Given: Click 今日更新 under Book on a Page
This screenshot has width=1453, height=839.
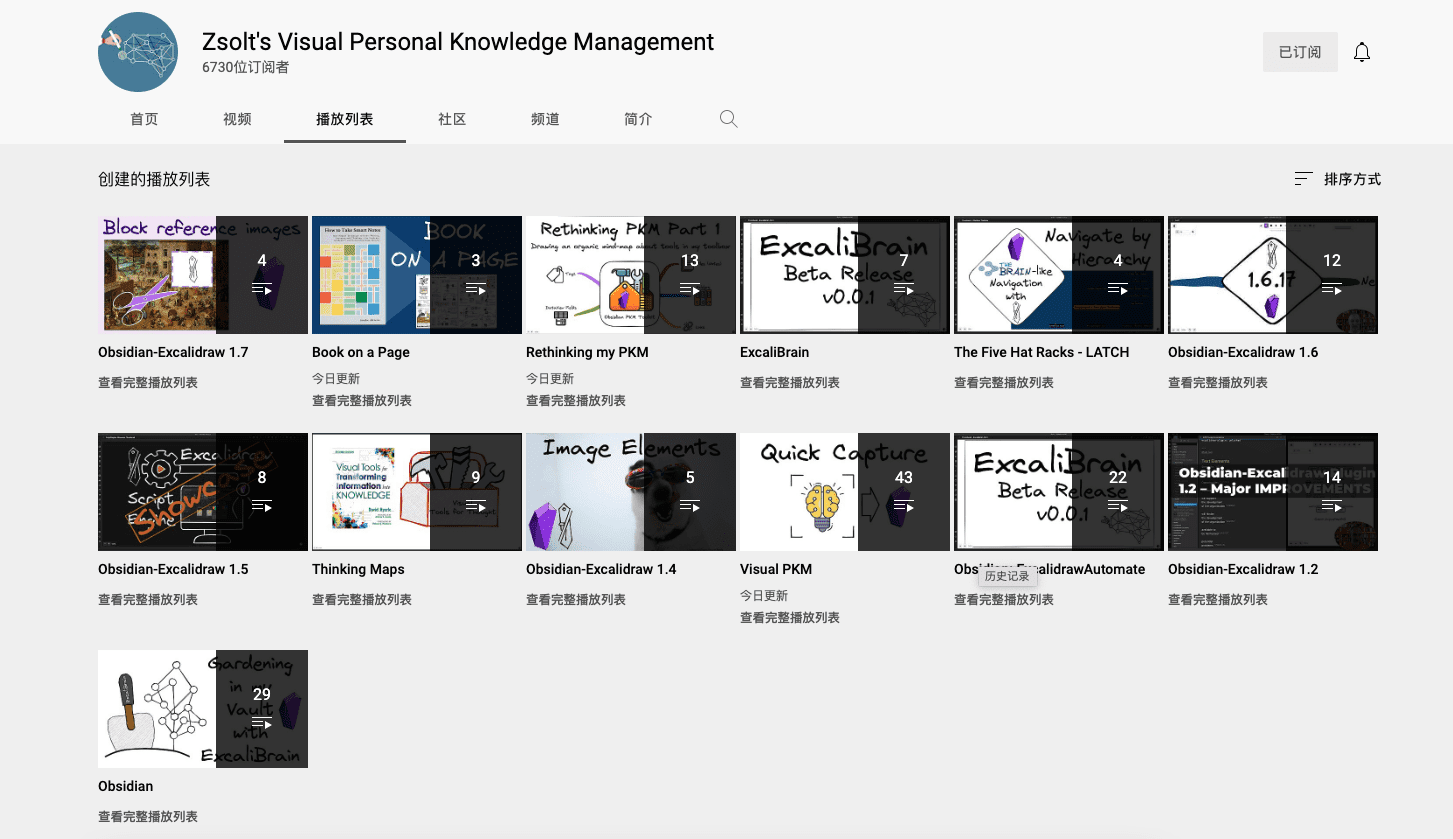Looking at the screenshot, I should [x=336, y=378].
